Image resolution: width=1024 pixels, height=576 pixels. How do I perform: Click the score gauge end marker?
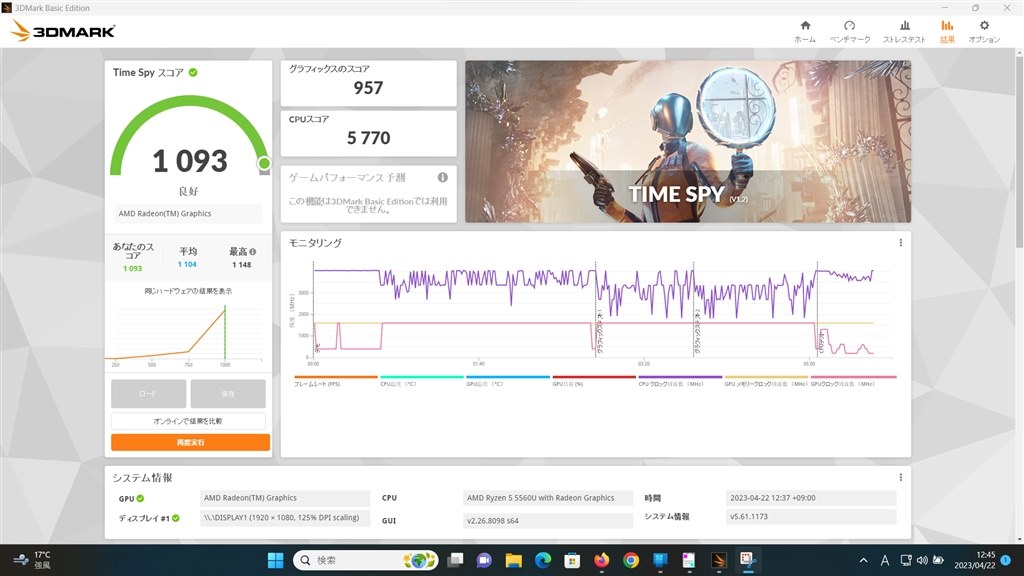point(264,163)
